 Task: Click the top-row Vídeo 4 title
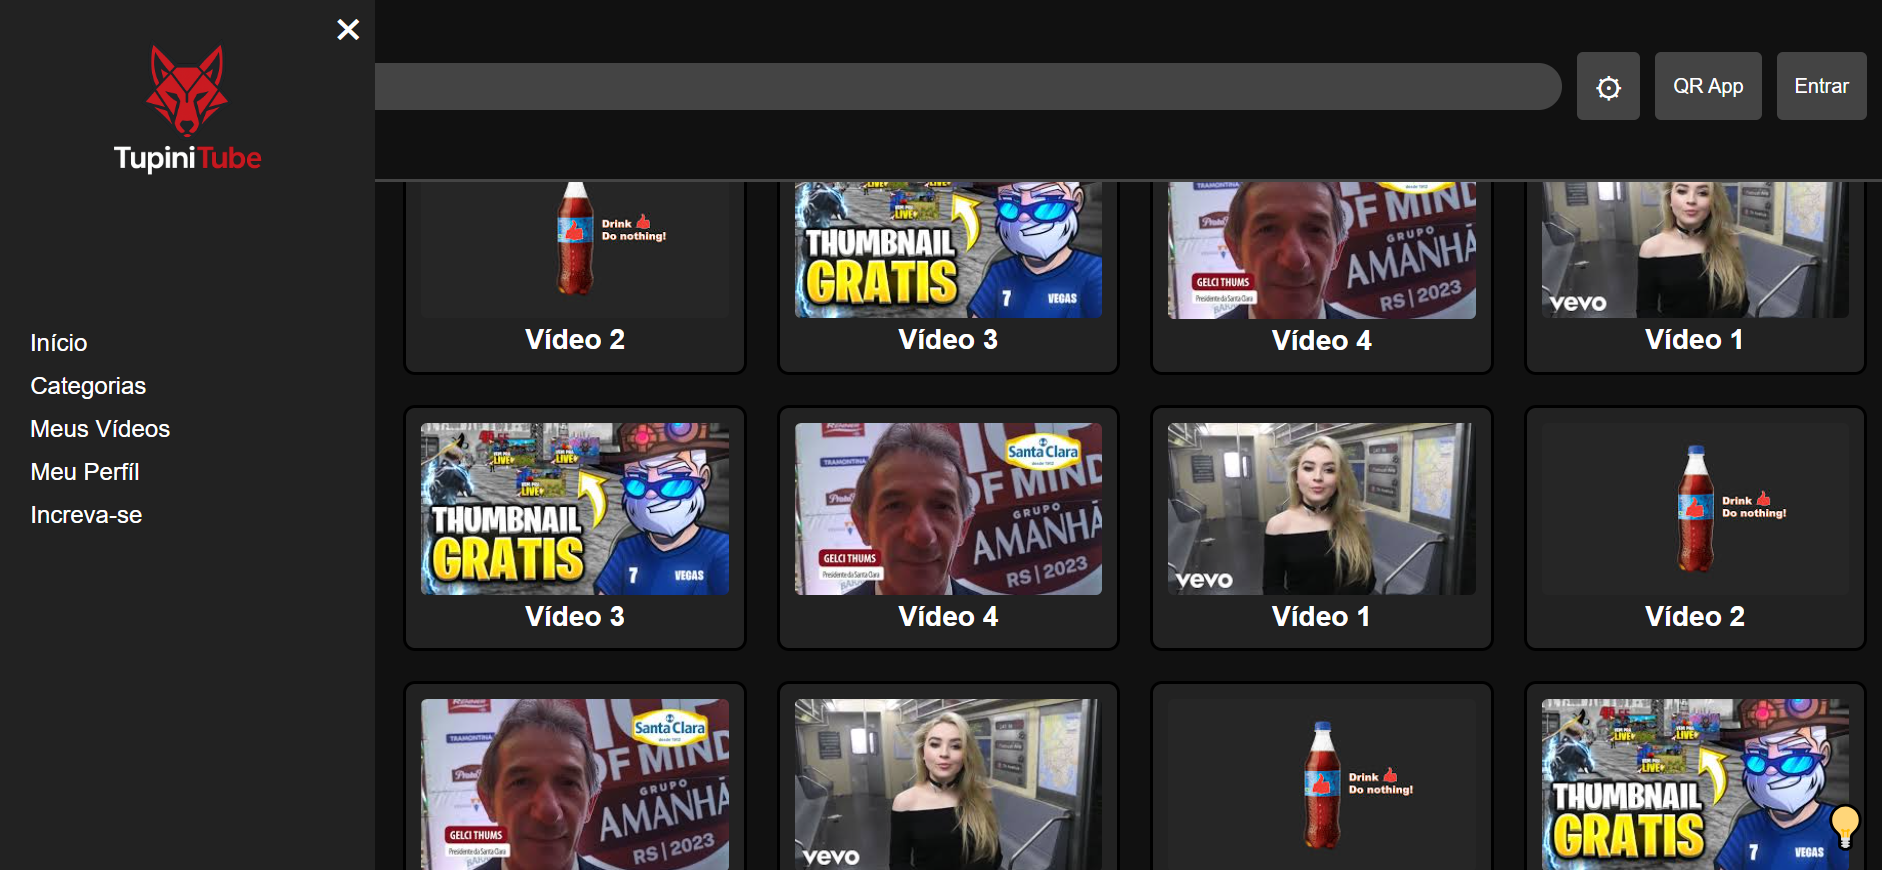pos(1321,341)
